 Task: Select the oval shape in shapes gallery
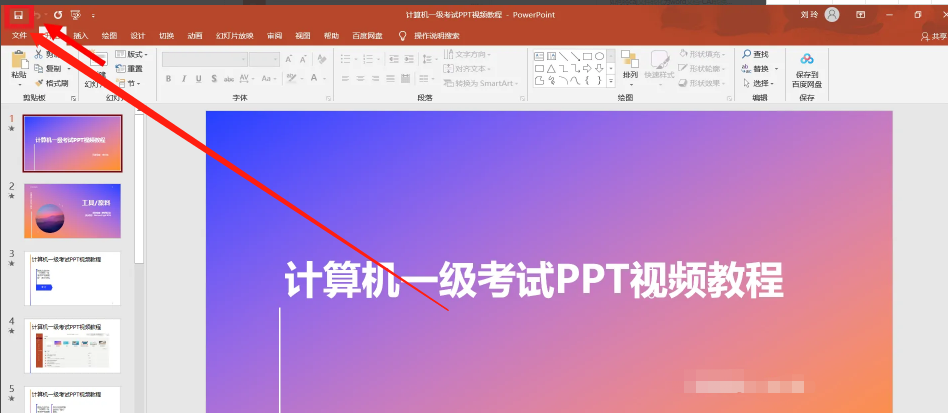pos(598,56)
